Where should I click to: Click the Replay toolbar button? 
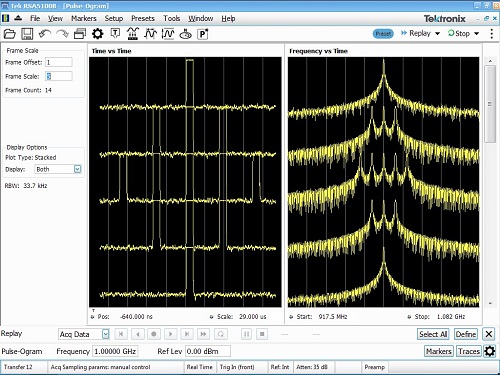pos(416,33)
